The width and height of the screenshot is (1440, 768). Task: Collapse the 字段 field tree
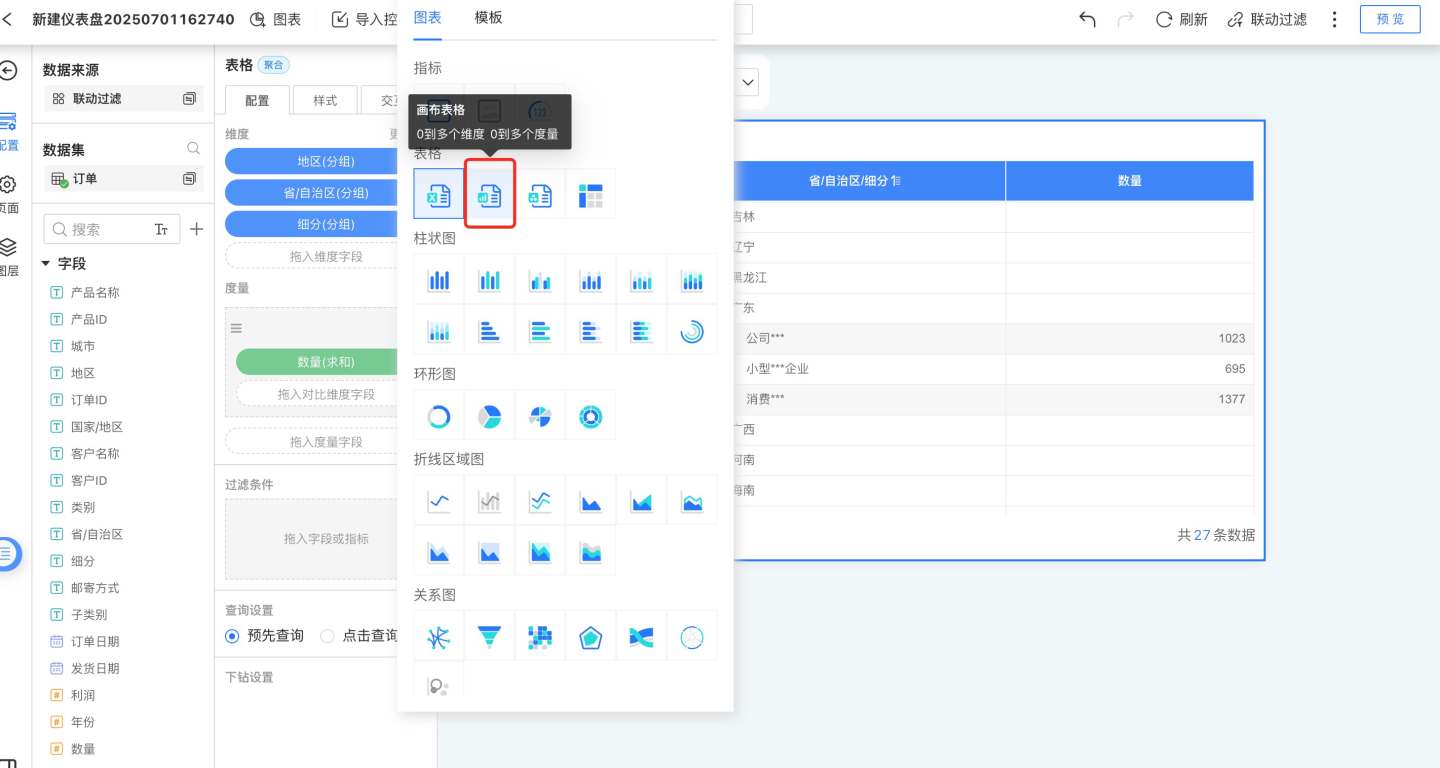coord(46,264)
